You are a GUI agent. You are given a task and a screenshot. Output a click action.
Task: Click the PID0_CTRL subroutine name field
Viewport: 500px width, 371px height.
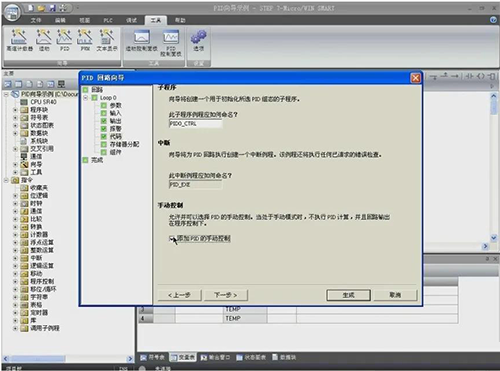click(x=195, y=124)
